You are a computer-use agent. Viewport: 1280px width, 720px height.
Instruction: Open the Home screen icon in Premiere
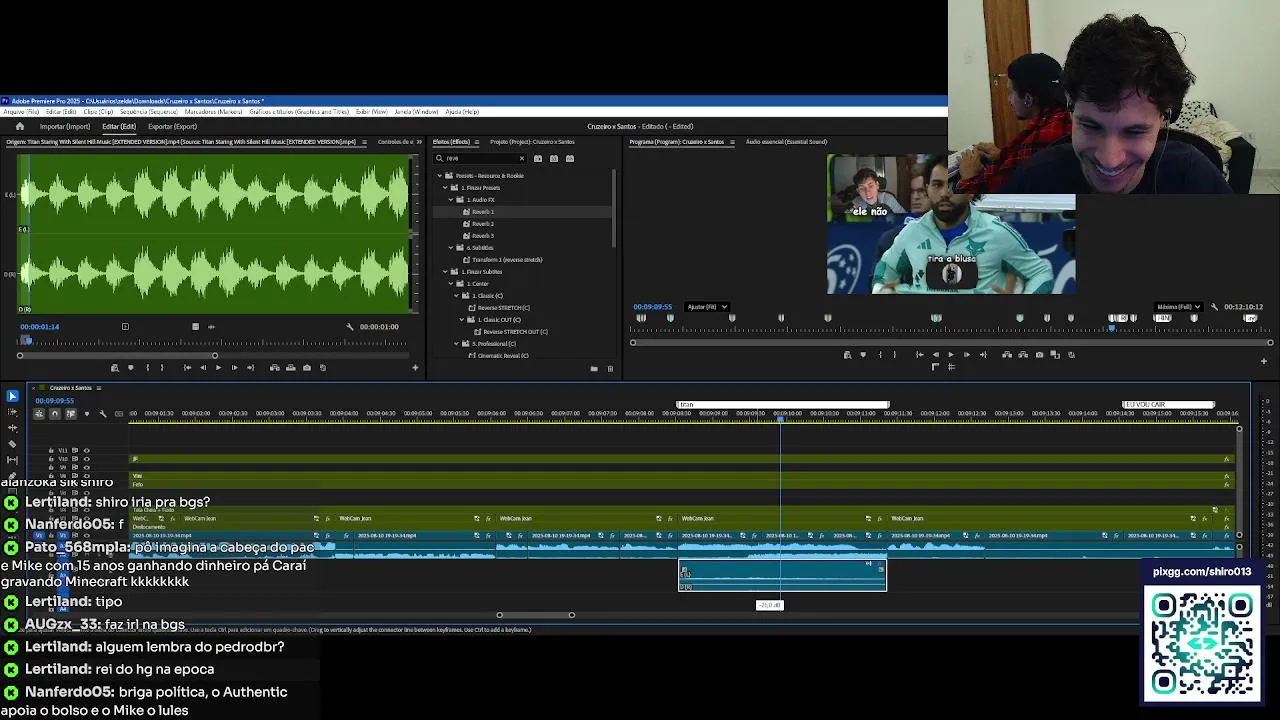pyautogui.click(x=20, y=127)
